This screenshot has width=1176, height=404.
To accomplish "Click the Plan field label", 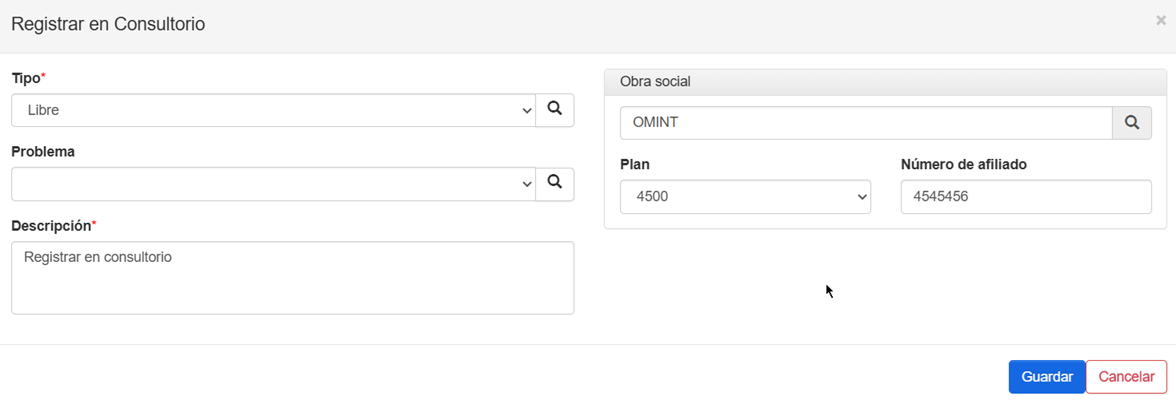I will click(634, 164).
